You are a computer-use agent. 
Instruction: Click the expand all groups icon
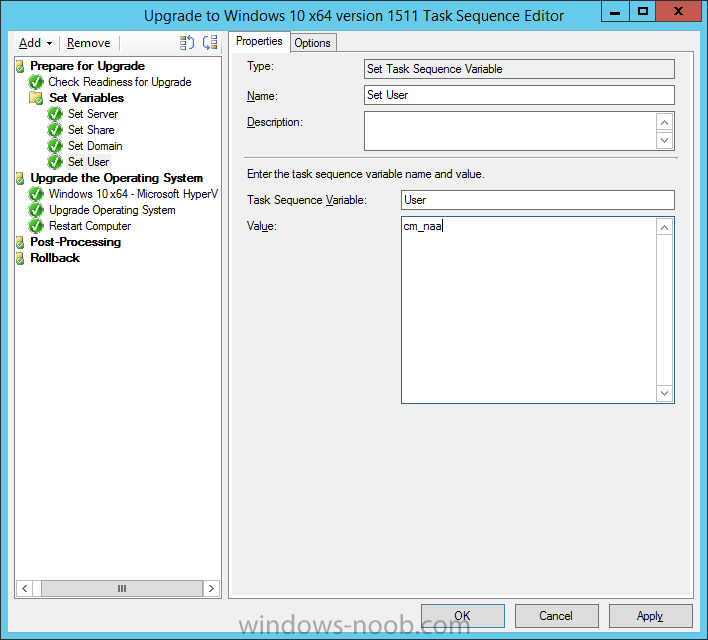[x=186, y=43]
